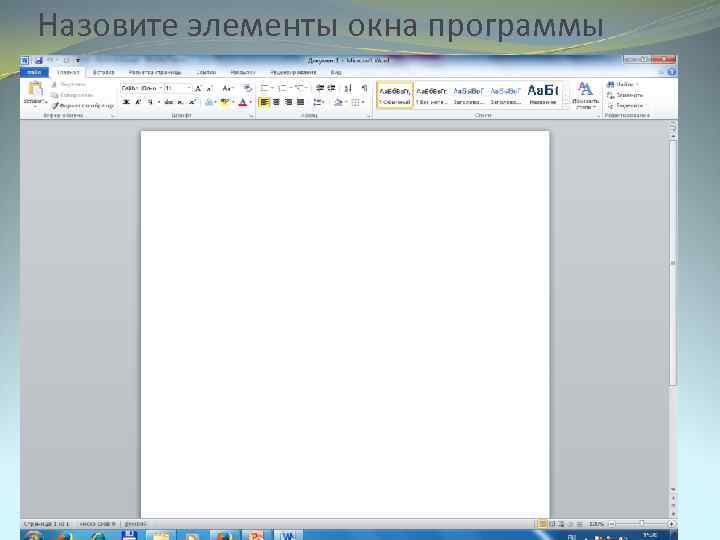Click the Line Spacing icon
720x540 pixels.
click(319, 102)
